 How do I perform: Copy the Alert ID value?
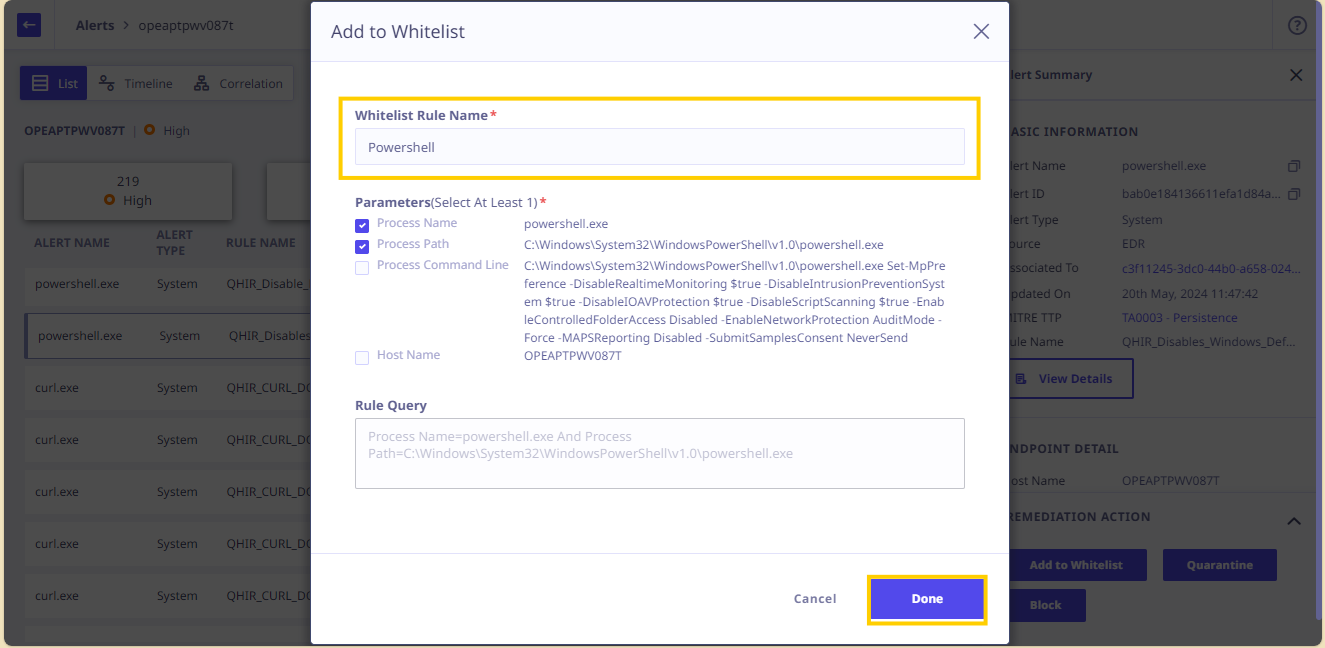[1294, 193]
